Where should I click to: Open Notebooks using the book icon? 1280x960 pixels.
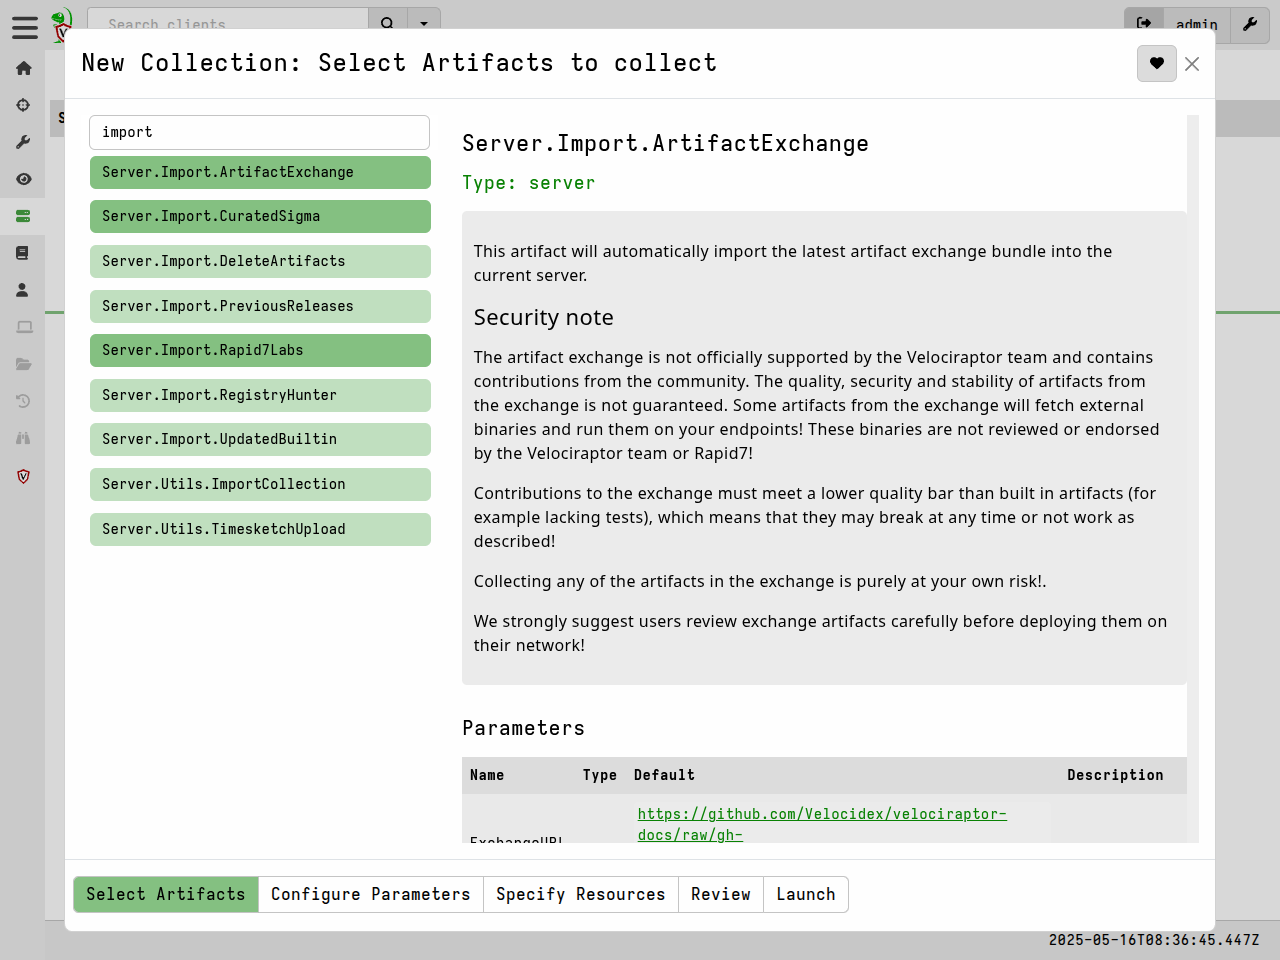(x=22, y=252)
